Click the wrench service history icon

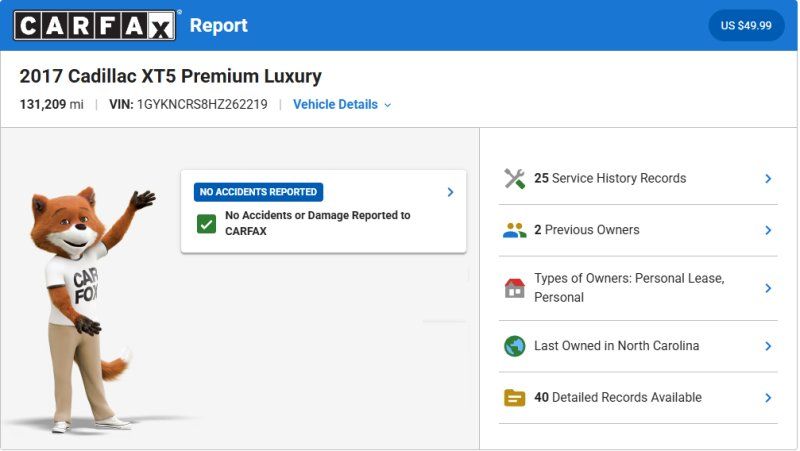514,179
